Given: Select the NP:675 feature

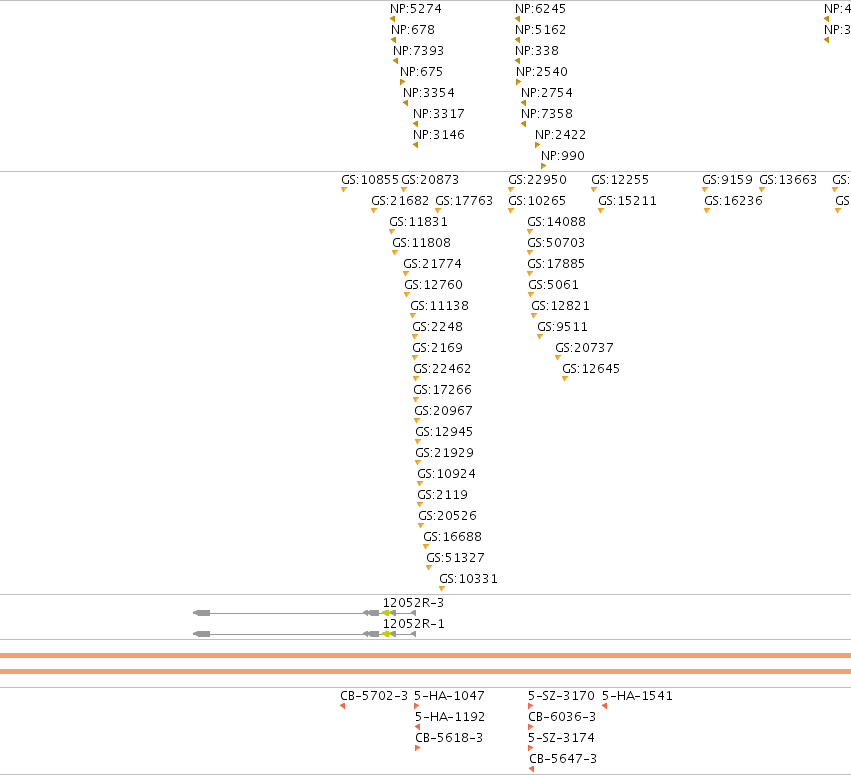Looking at the screenshot, I should click(421, 72).
